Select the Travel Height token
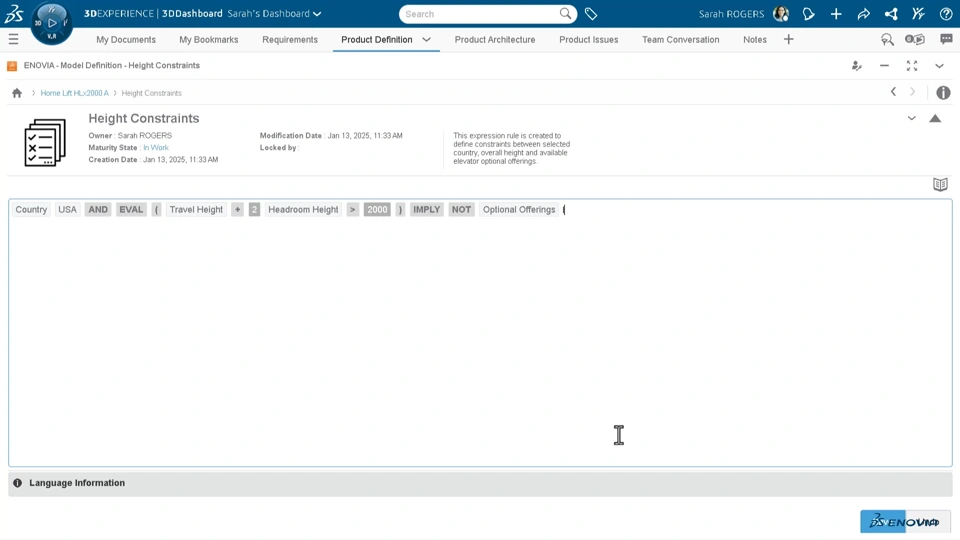This screenshot has height=540, width=960. (x=196, y=209)
